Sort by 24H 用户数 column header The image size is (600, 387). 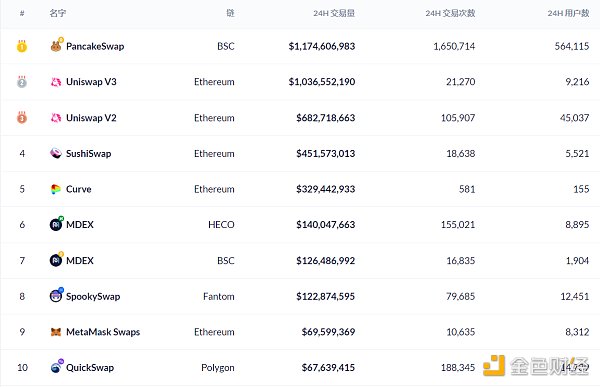[x=568, y=13]
